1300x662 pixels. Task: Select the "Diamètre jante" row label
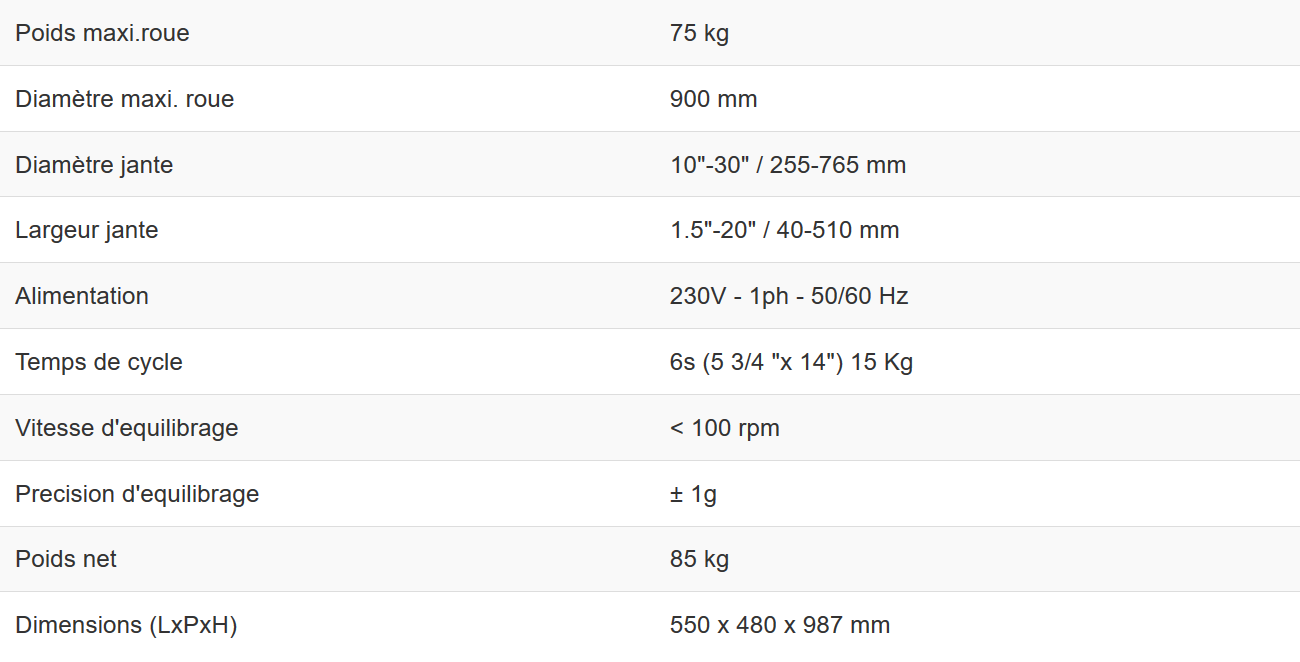pos(94,165)
